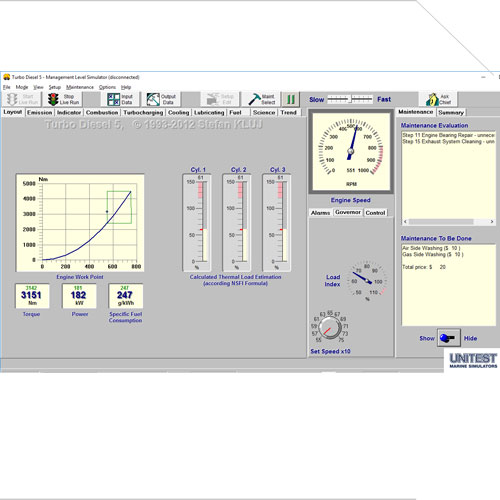
Task: Click the Maintenance Evaluation horizontal scrollbar thumb
Action: tap(441, 222)
